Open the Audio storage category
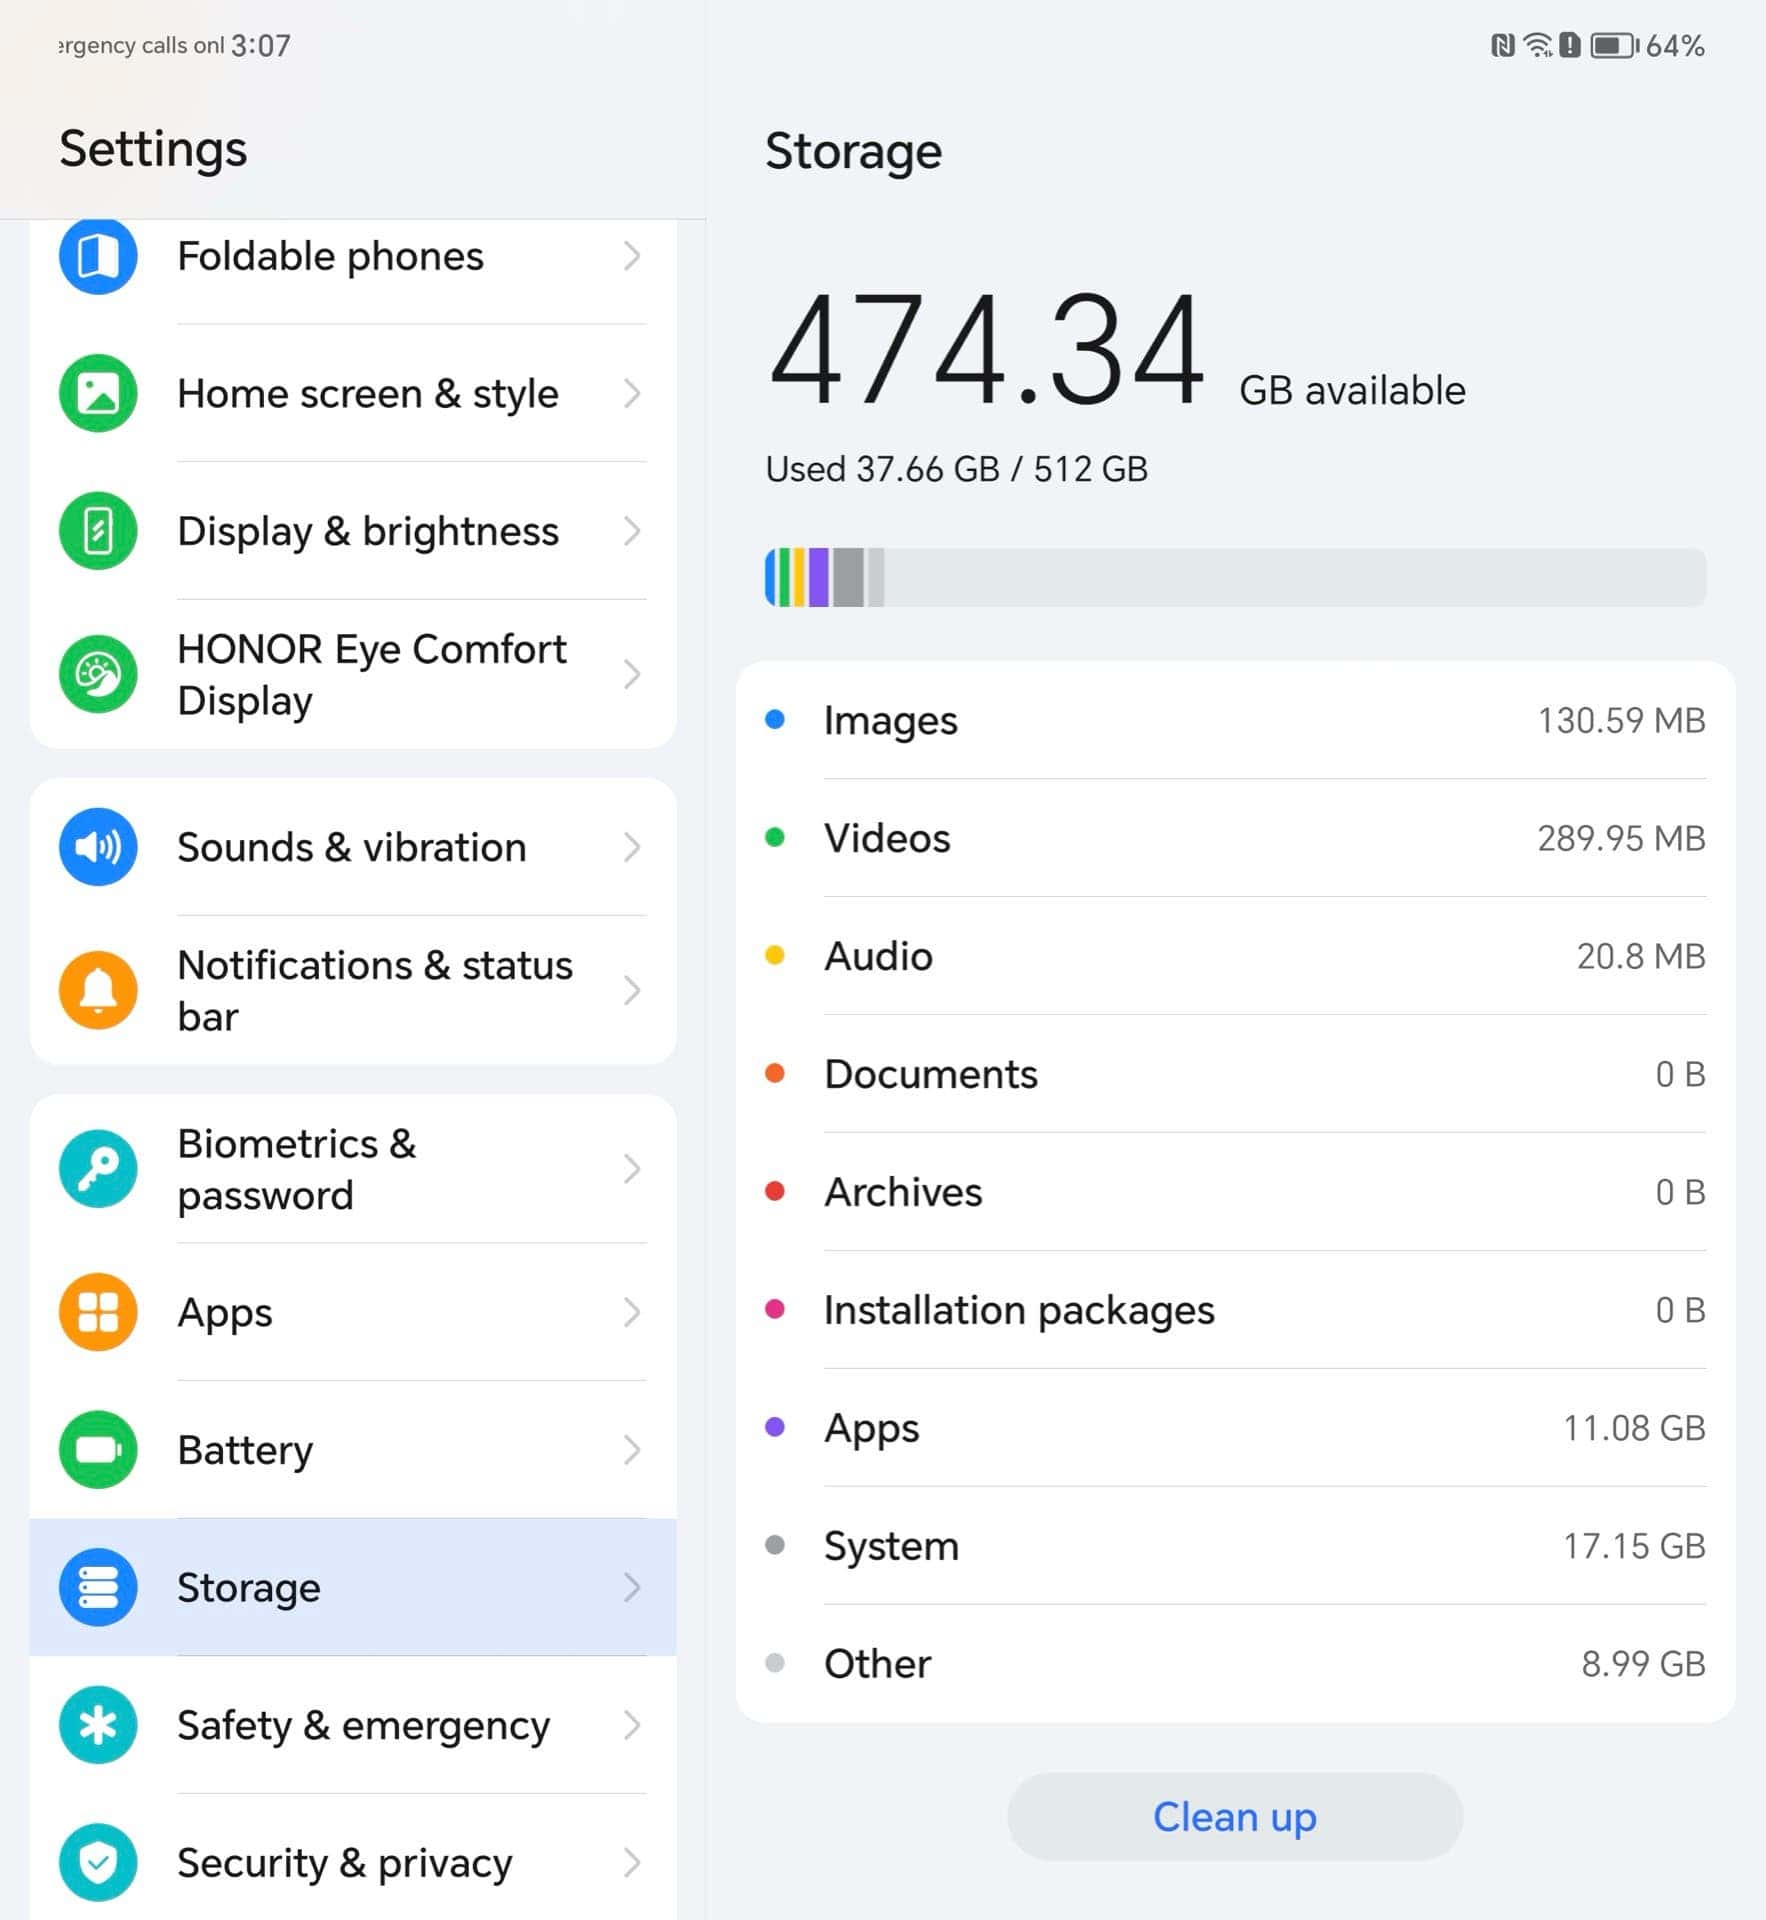The width and height of the screenshot is (1766, 1920). [1235, 956]
